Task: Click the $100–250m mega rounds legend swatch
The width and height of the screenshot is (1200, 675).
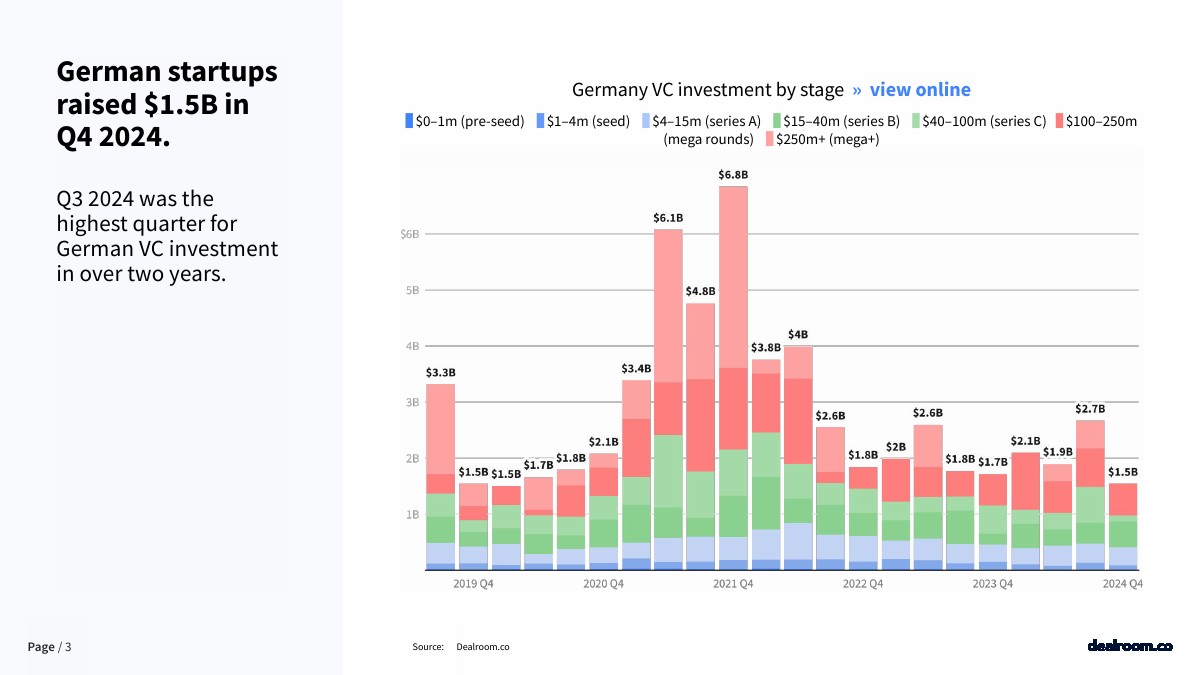Action: point(1059,121)
